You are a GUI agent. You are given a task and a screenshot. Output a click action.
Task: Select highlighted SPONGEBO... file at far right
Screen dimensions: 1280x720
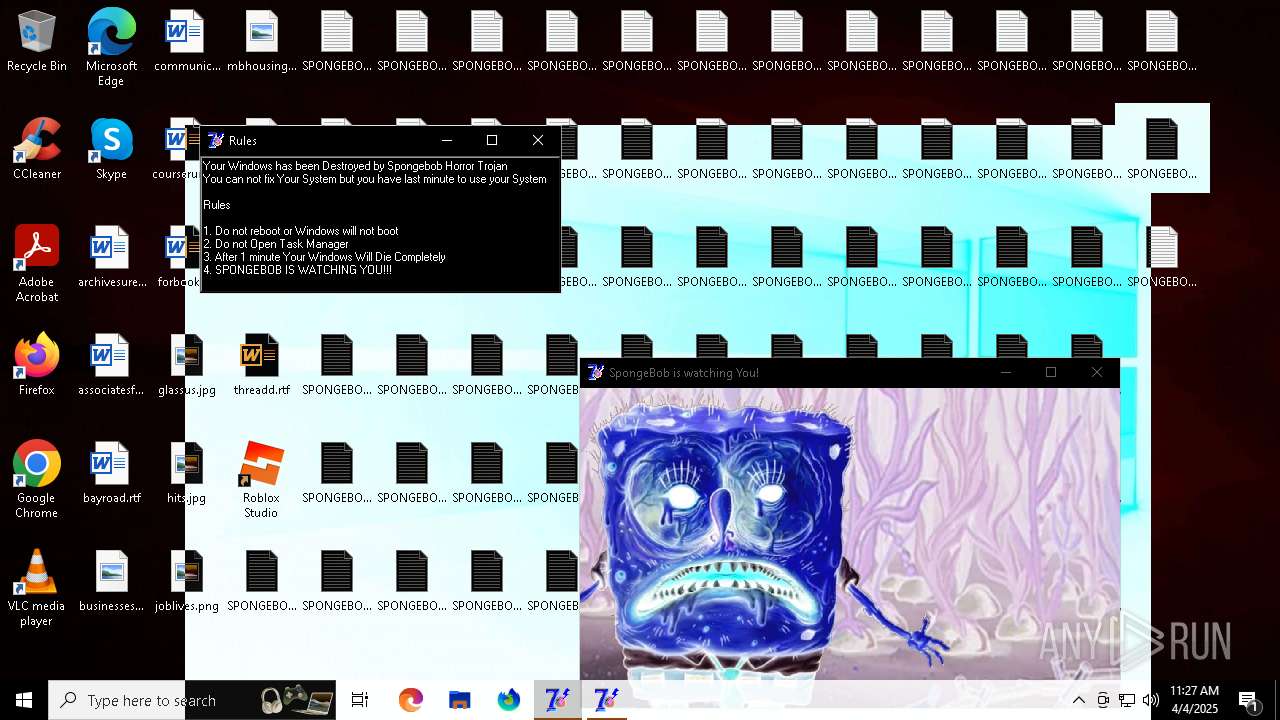coord(1162,148)
